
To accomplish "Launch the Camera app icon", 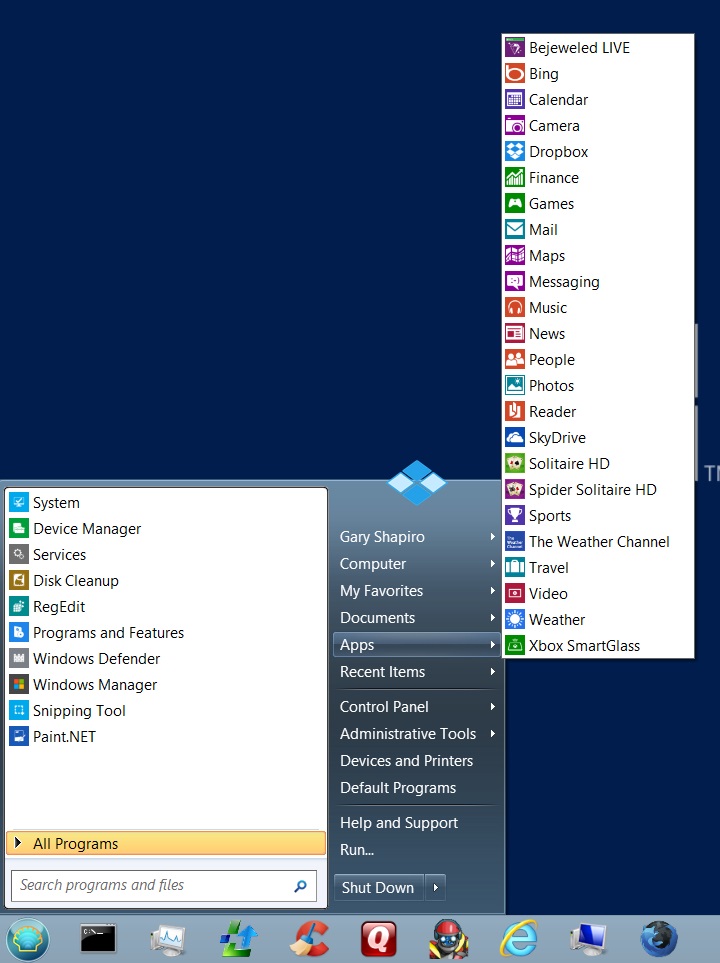I will (x=515, y=126).
